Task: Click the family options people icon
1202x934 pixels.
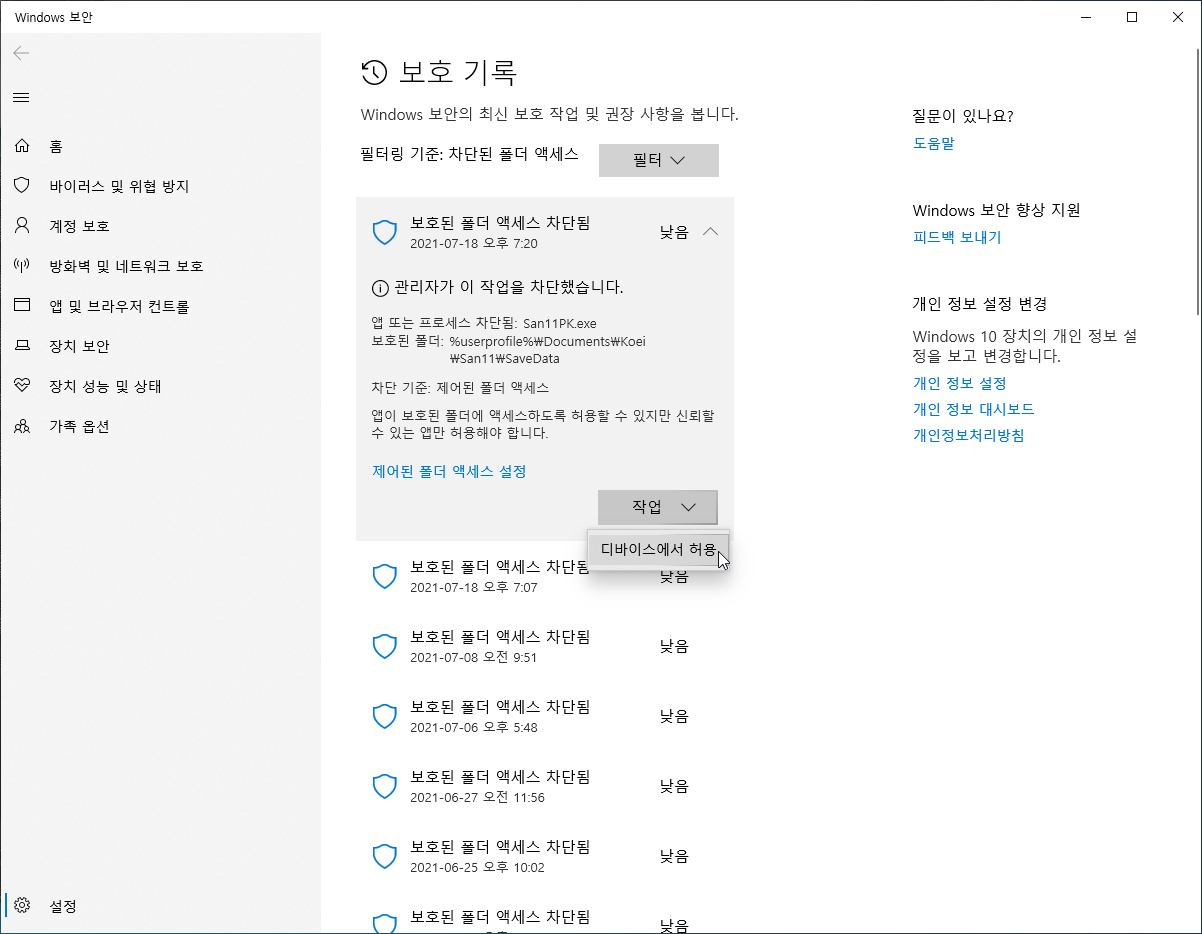Action: (x=22, y=426)
